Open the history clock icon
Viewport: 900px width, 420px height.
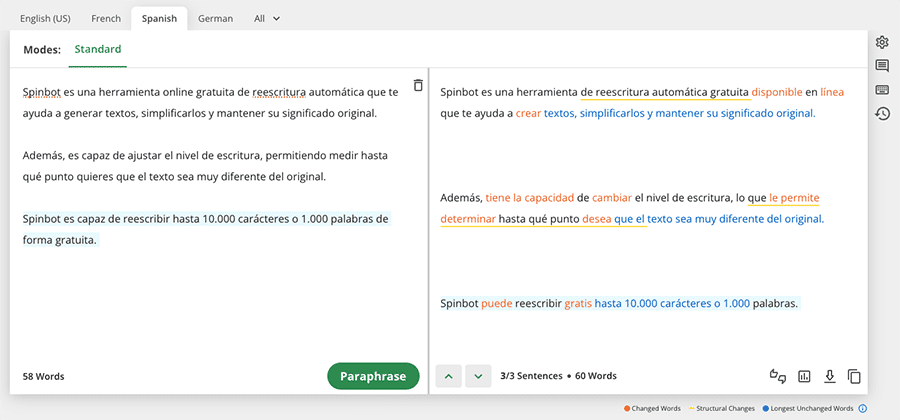tap(882, 114)
